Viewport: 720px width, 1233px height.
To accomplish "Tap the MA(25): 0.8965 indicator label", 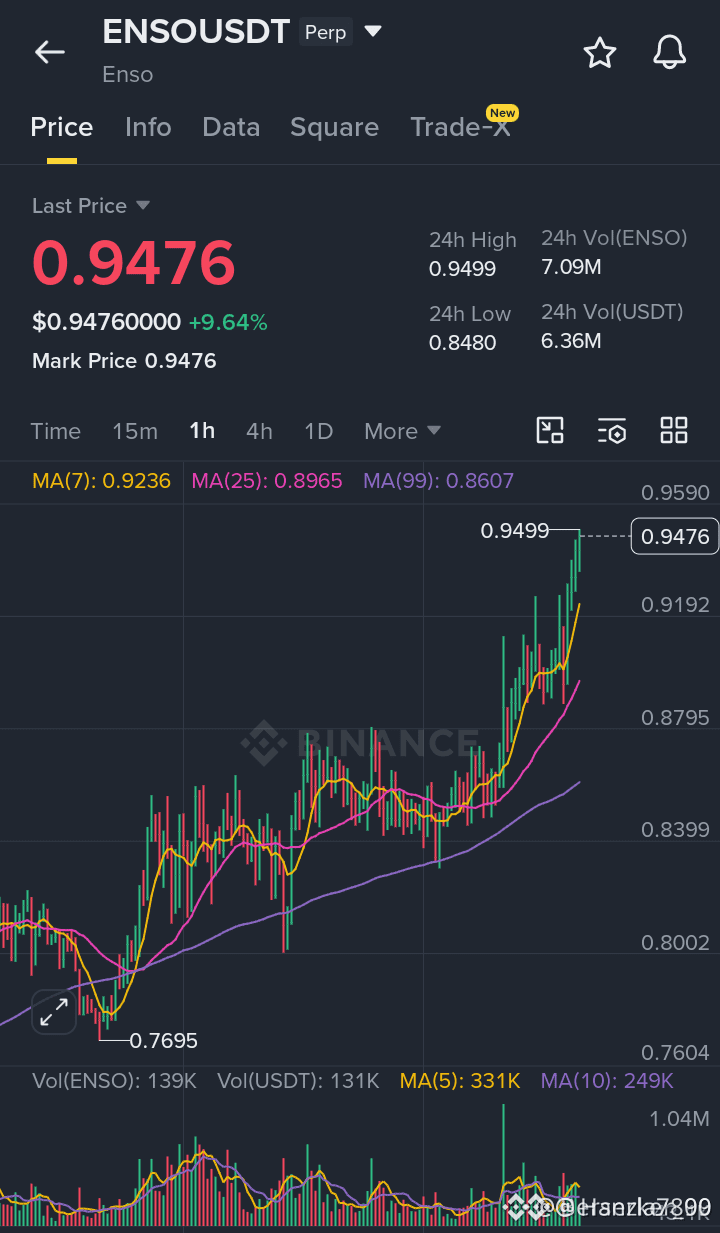I will (267, 481).
